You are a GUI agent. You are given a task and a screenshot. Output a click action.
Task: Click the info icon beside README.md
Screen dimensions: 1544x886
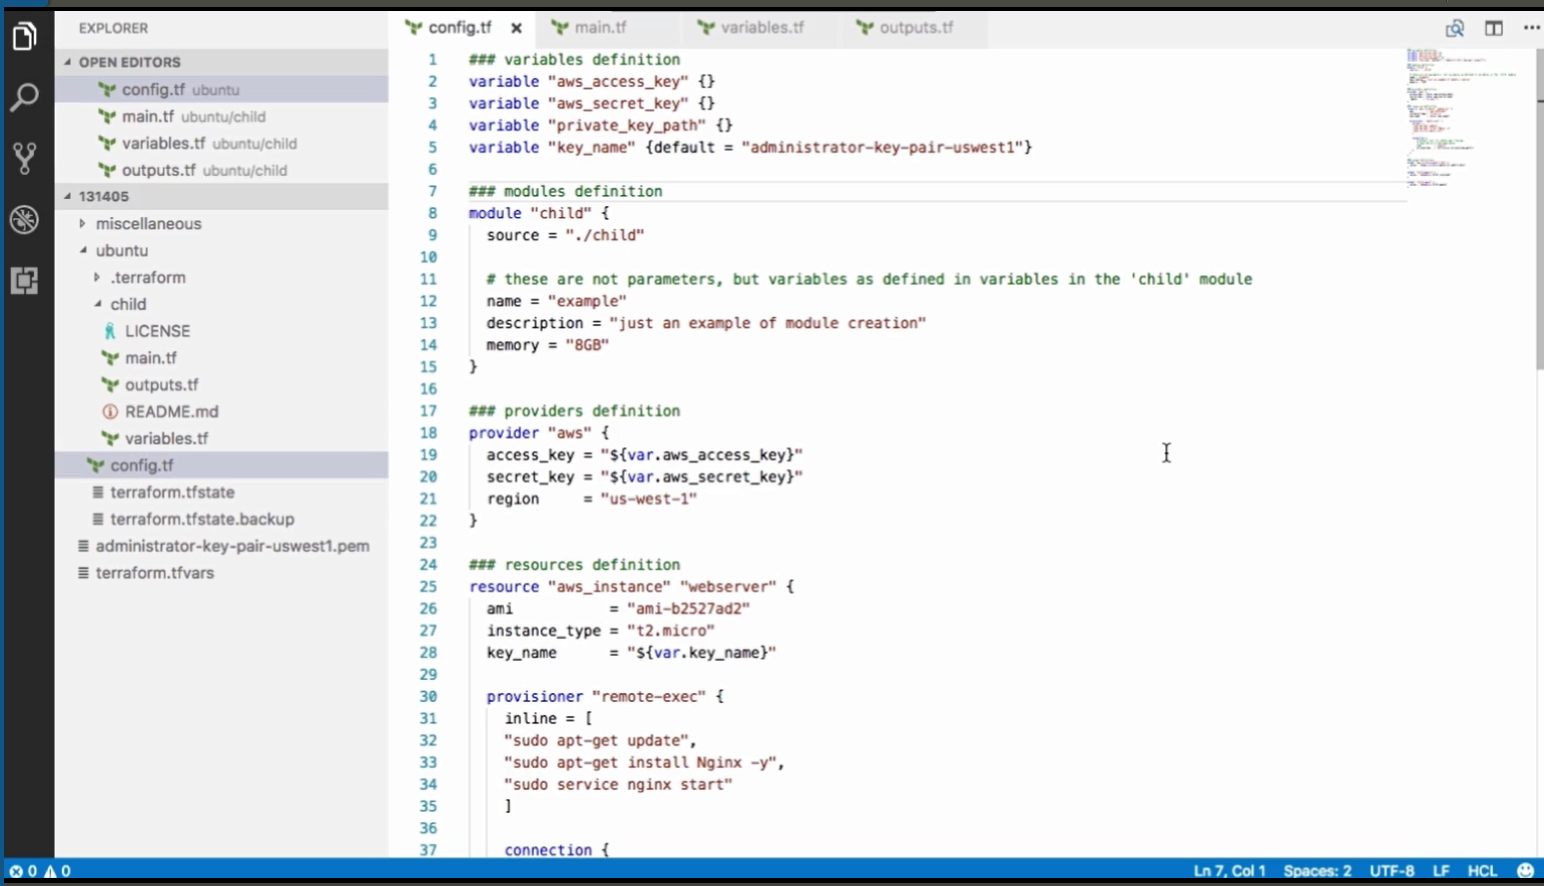click(110, 412)
